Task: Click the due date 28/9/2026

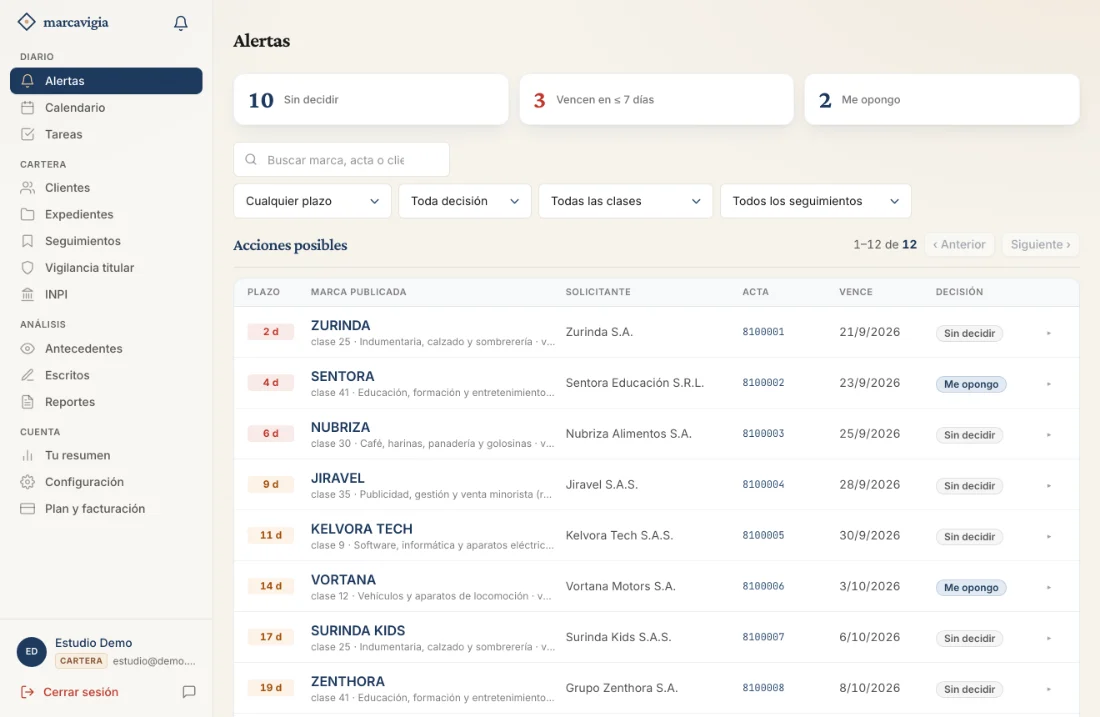Action: (869, 484)
